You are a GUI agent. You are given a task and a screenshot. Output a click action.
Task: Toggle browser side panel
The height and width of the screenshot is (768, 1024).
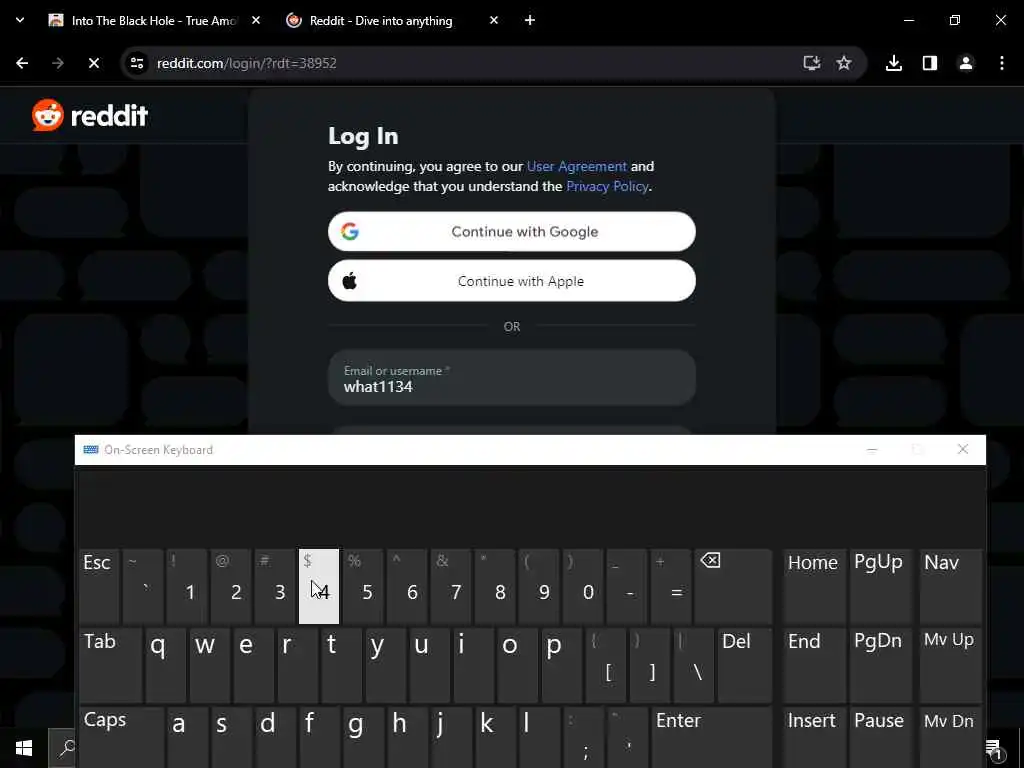click(x=929, y=63)
